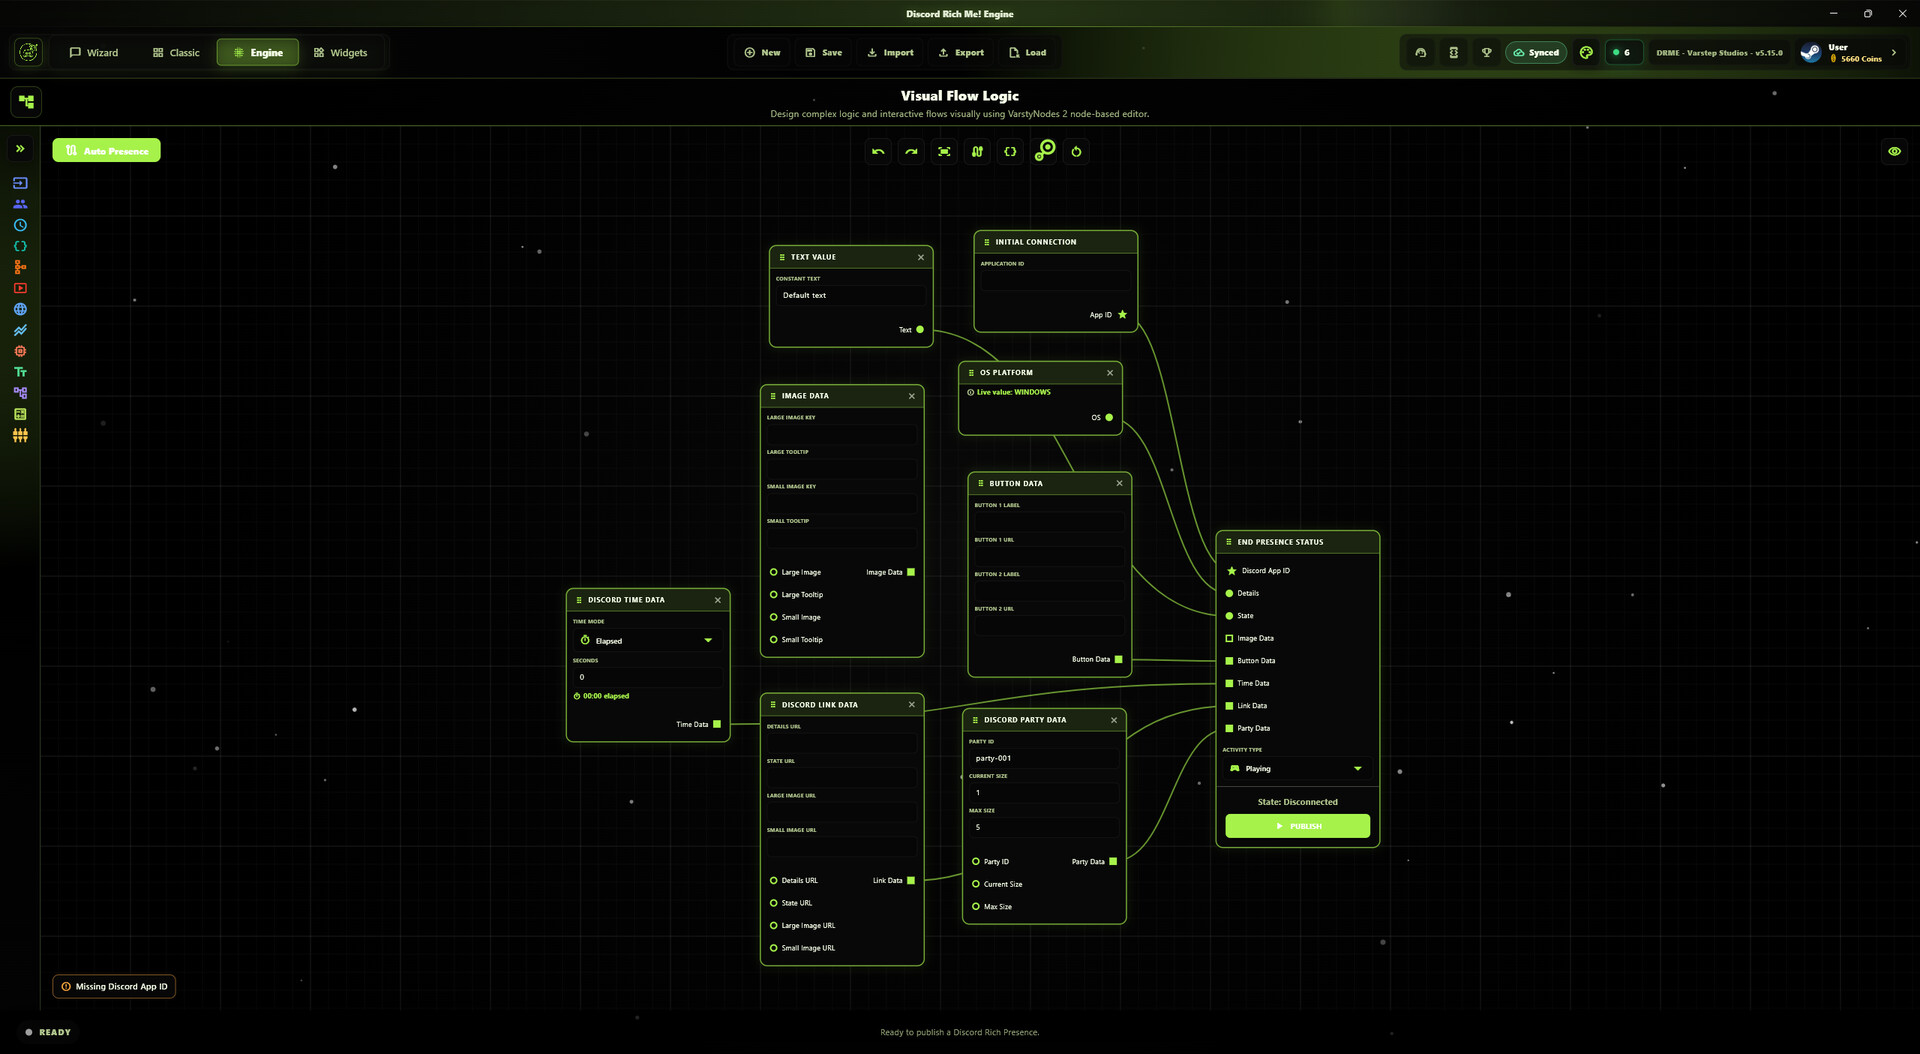Screen dimensions: 1920x1054
Task: Click the Synced cloud status button
Action: [1536, 53]
